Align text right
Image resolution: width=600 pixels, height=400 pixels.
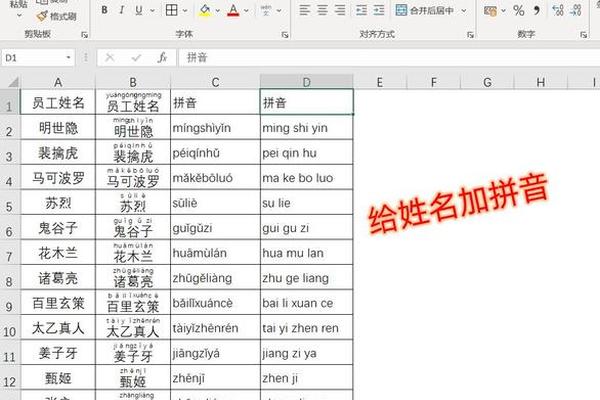340,10
